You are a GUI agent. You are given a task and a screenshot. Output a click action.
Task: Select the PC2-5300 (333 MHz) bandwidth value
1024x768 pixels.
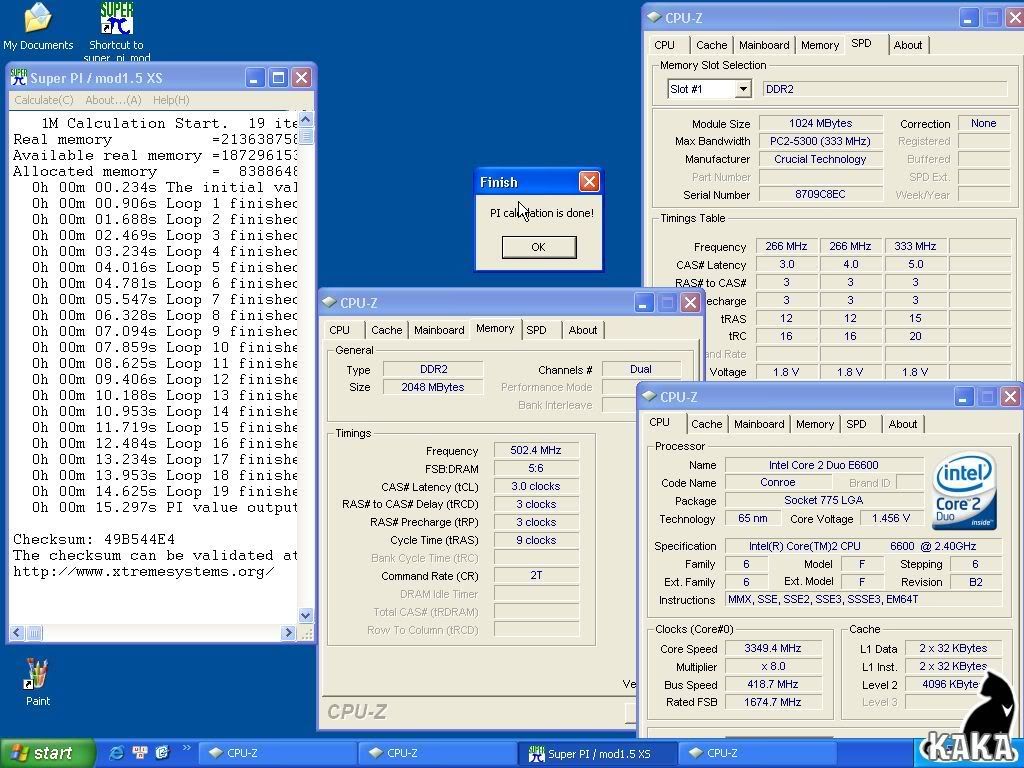click(x=820, y=141)
